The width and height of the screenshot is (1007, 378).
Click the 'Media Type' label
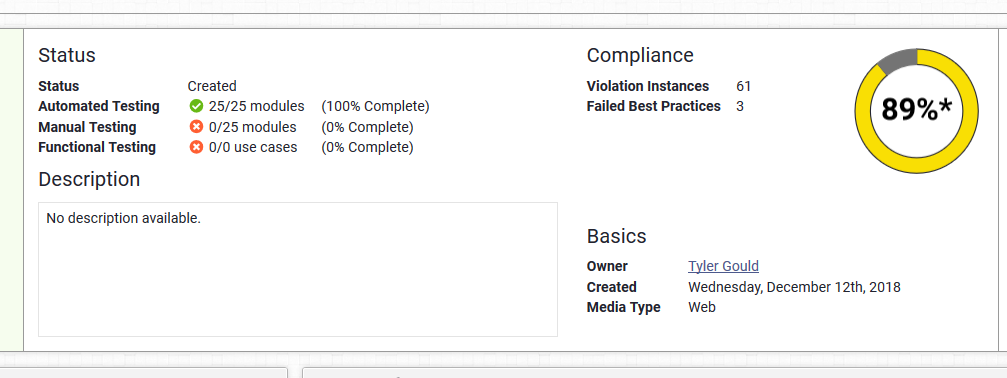624,307
